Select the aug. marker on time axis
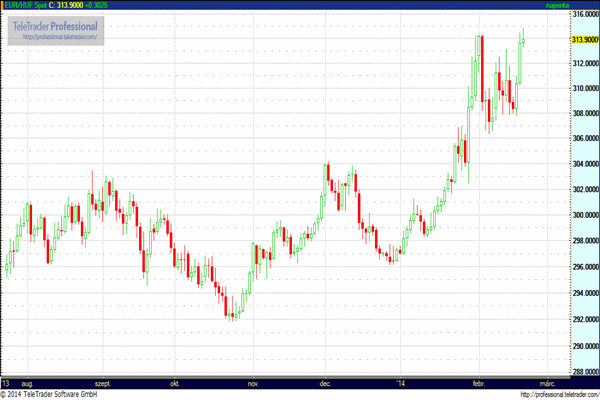 tap(28, 383)
